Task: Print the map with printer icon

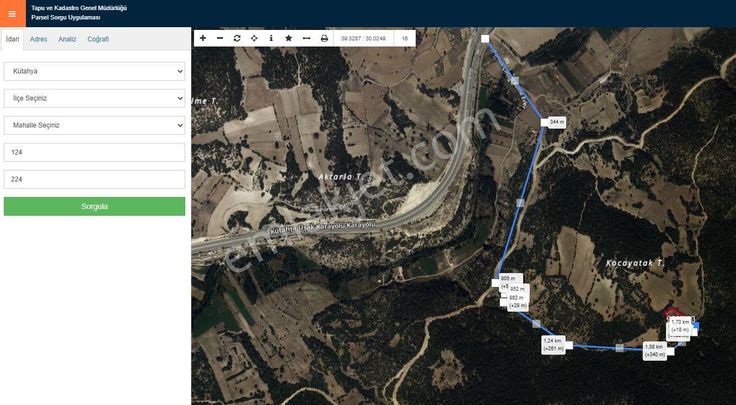Action: click(324, 38)
